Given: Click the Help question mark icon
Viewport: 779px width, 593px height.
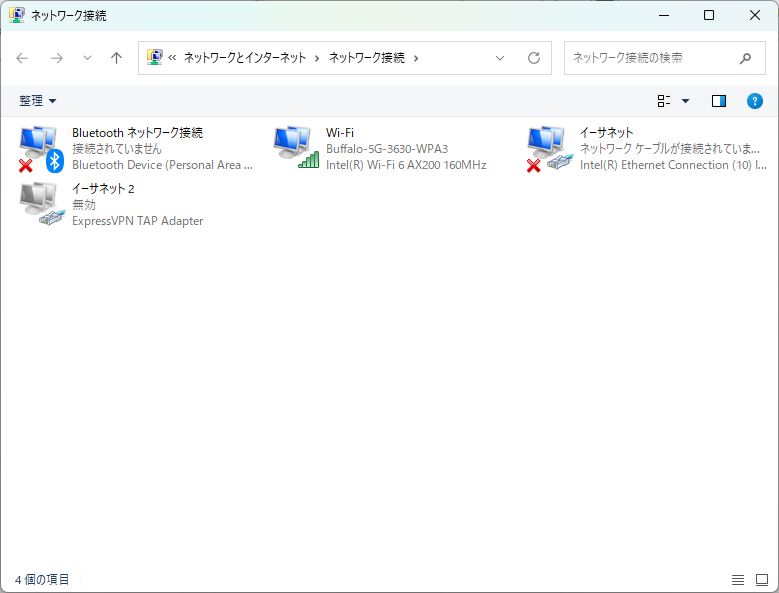Looking at the screenshot, I should 755,101.
